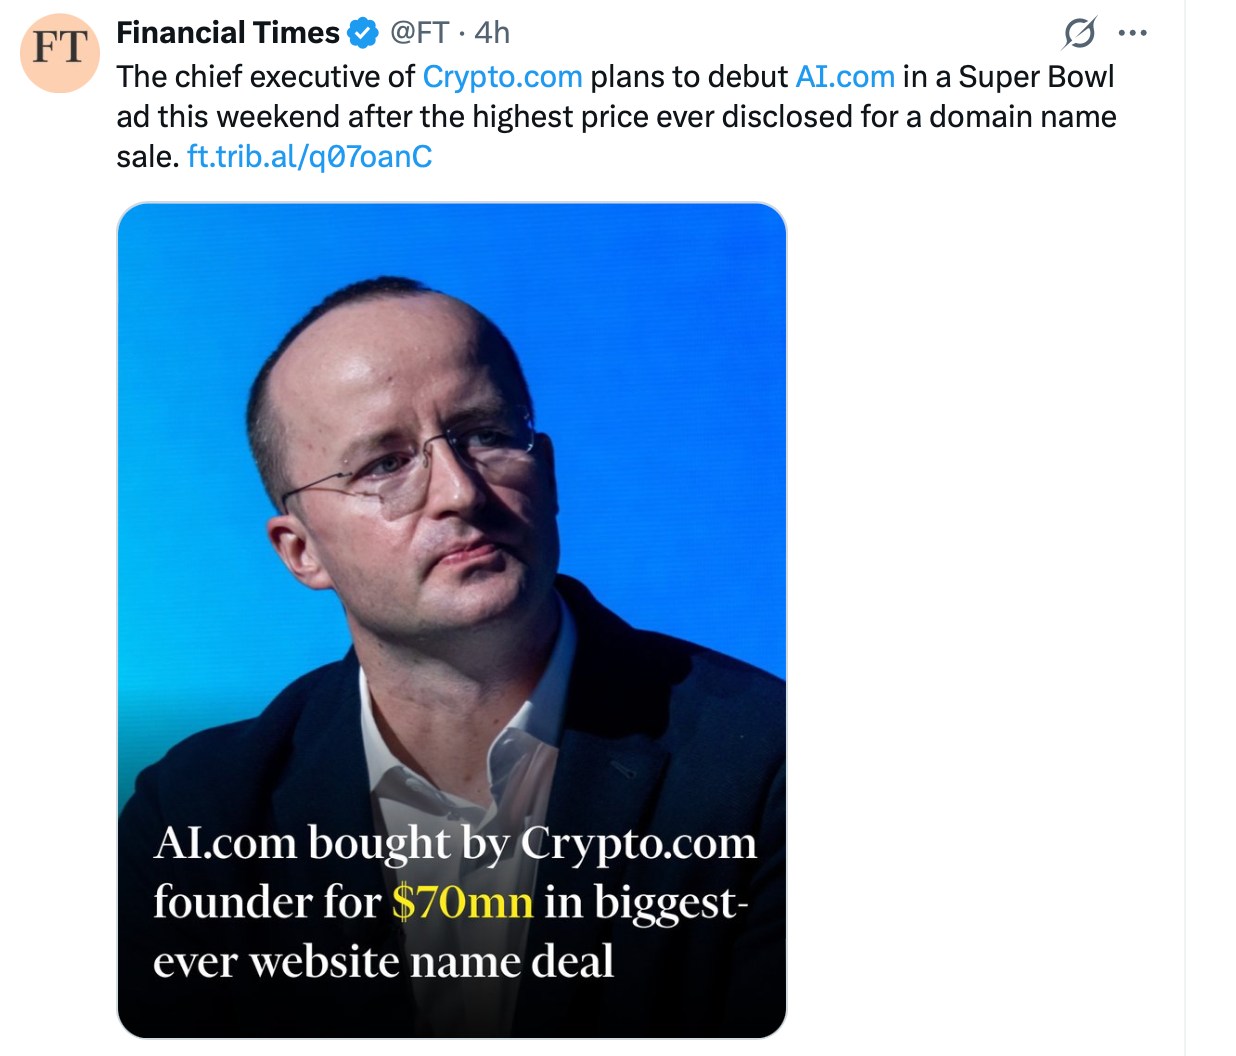Expand the more-options dropdown for this tweet
Screen dimensions: 1236x1056
click(x=1133, y=30)
